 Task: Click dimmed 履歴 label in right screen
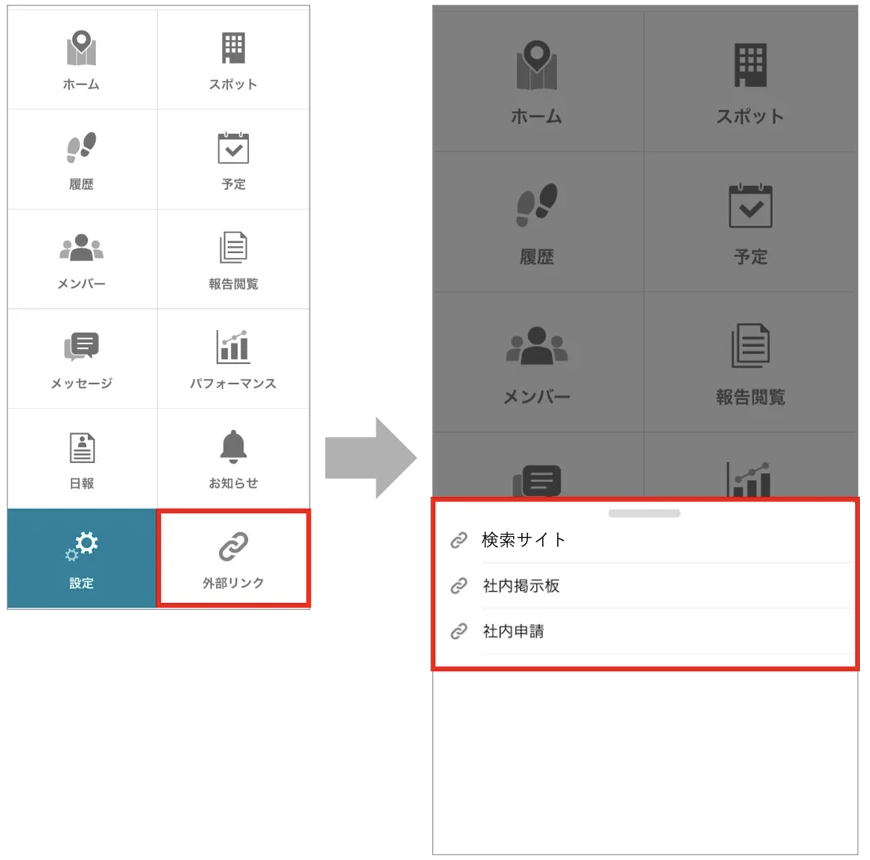coord(537,257)
